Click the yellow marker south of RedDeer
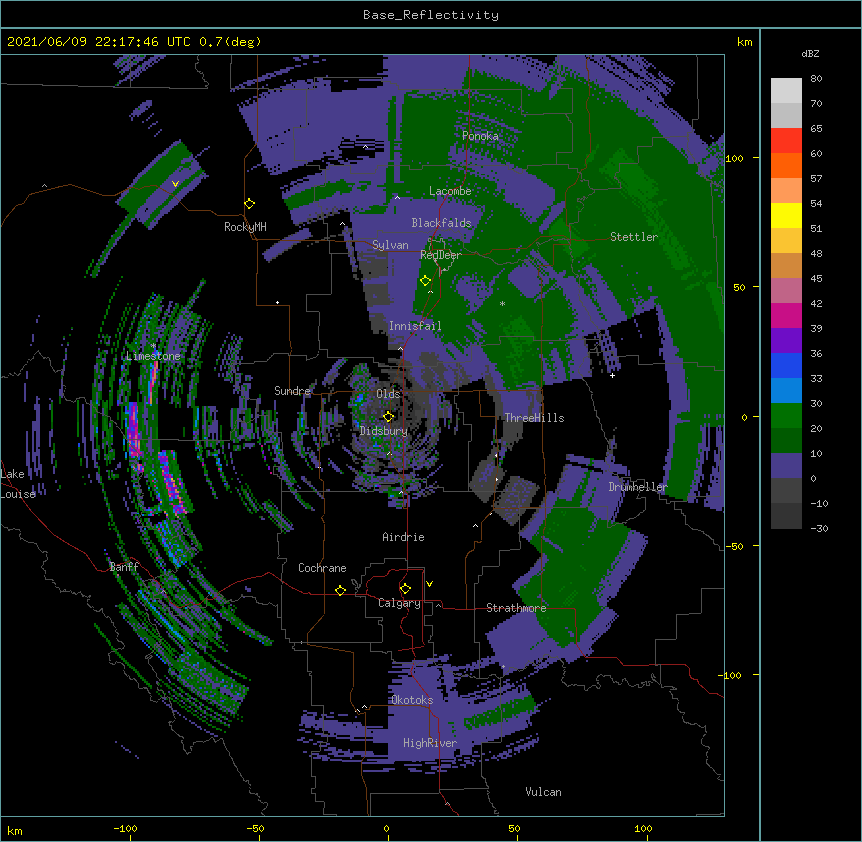 tap(425, 281)
